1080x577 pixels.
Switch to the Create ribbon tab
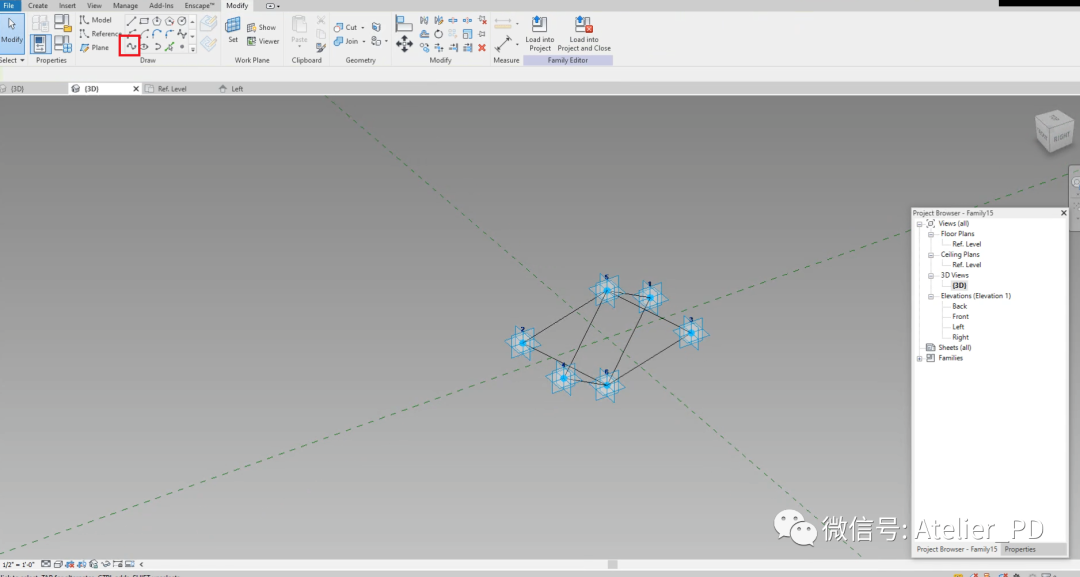click(38, 6)
